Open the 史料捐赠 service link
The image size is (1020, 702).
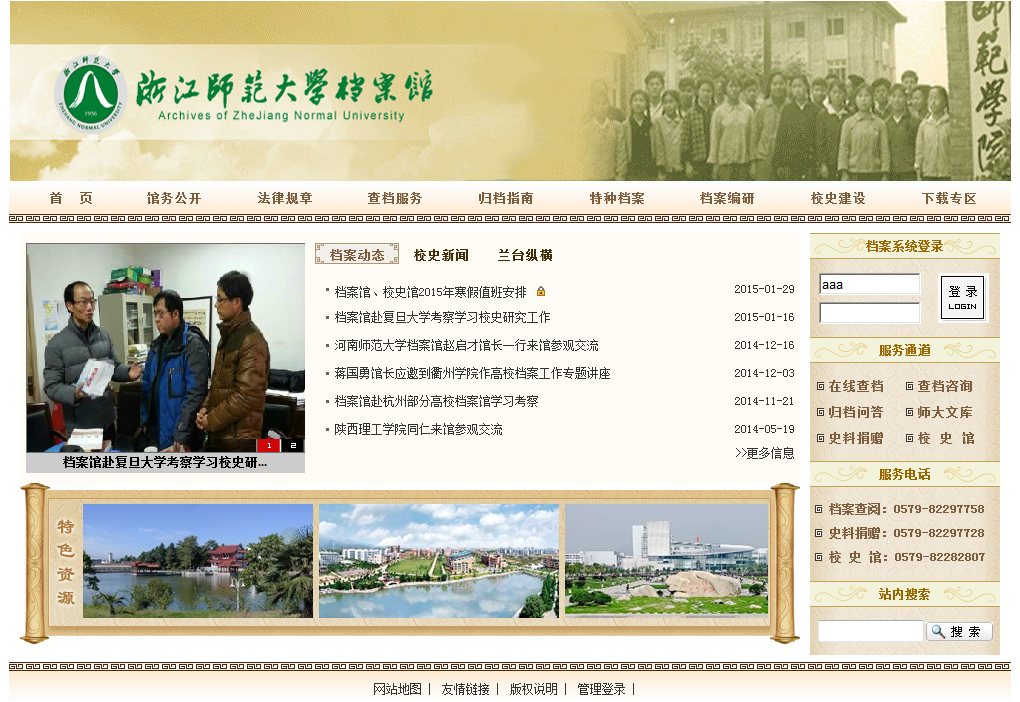[x=856, y=438]
